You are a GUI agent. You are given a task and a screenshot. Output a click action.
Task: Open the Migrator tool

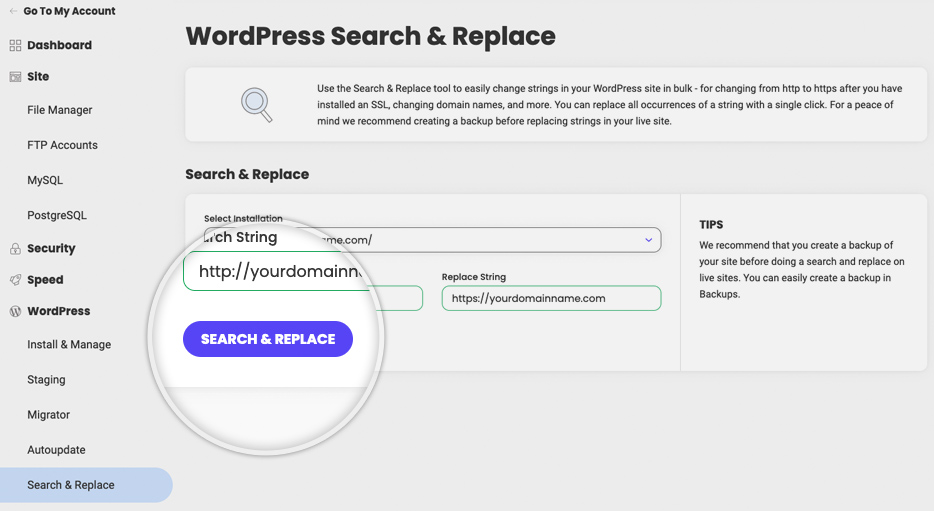pyautogui.click(x=49, y=415)
